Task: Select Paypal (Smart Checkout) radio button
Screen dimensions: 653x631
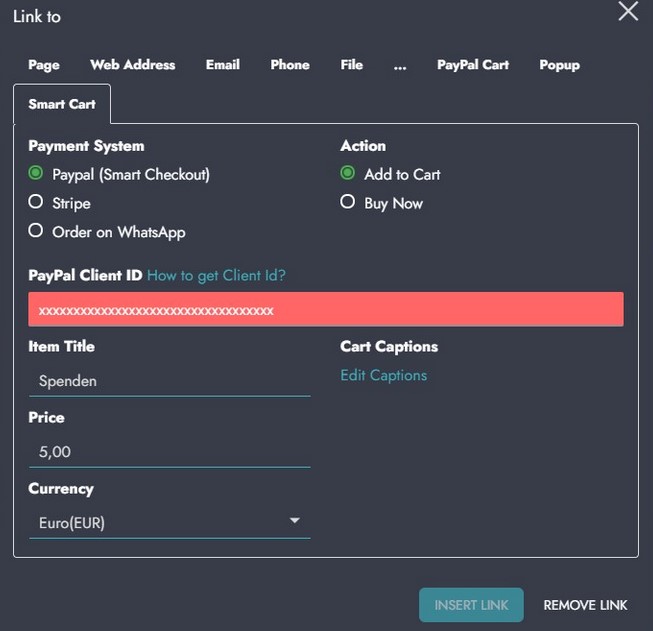Action: (x=36, y=174)
